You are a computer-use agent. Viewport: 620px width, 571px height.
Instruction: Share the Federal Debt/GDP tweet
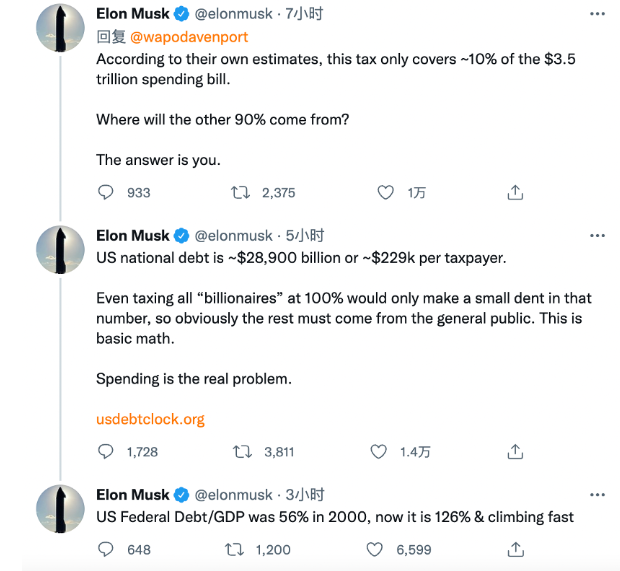[x=515, y=549]
